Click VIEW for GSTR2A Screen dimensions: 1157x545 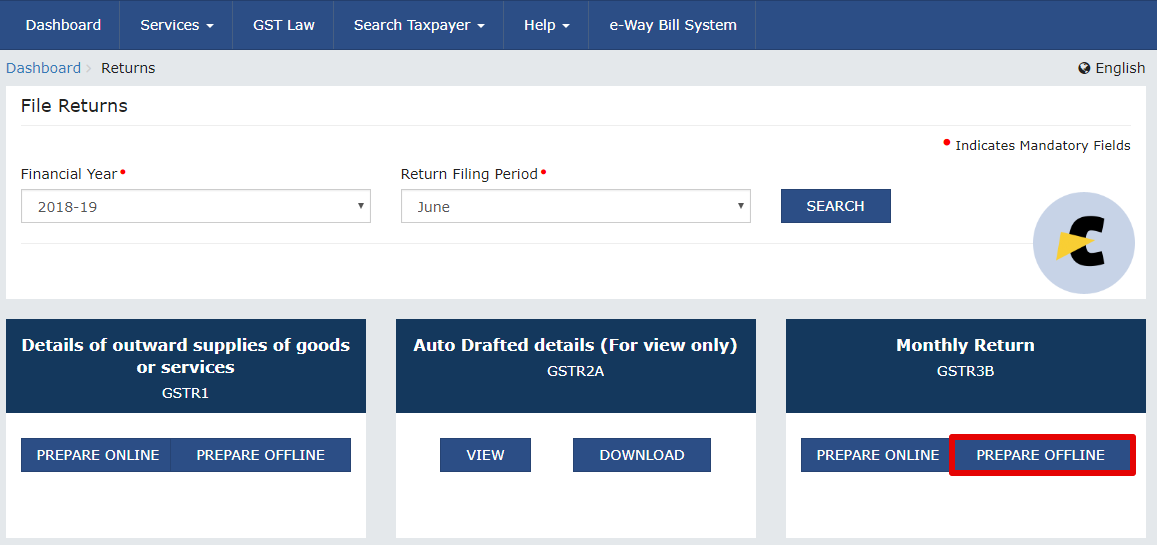coord(486,455)
